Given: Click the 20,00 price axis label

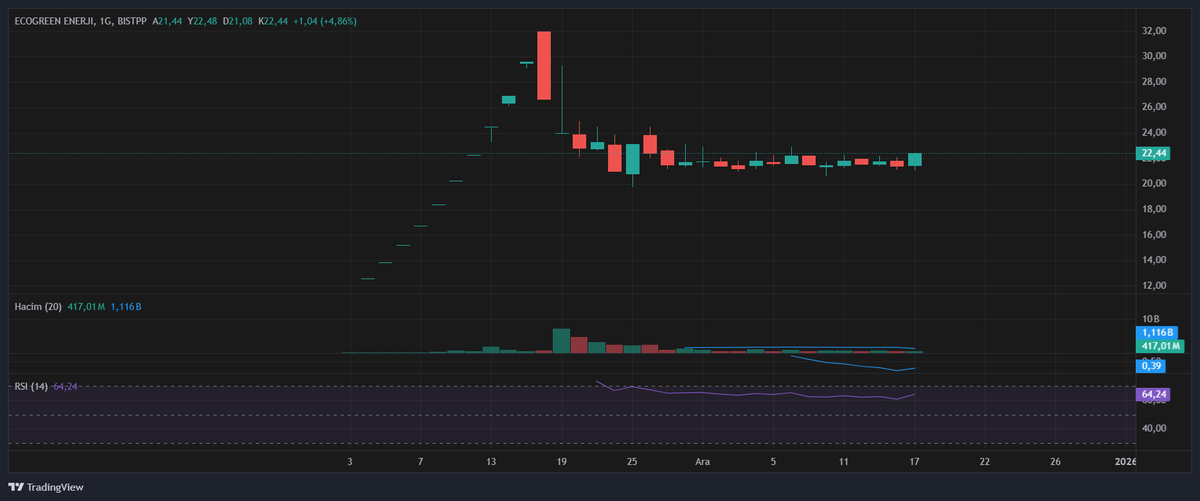Looking at the screenshot, I should pos(1154,184).
